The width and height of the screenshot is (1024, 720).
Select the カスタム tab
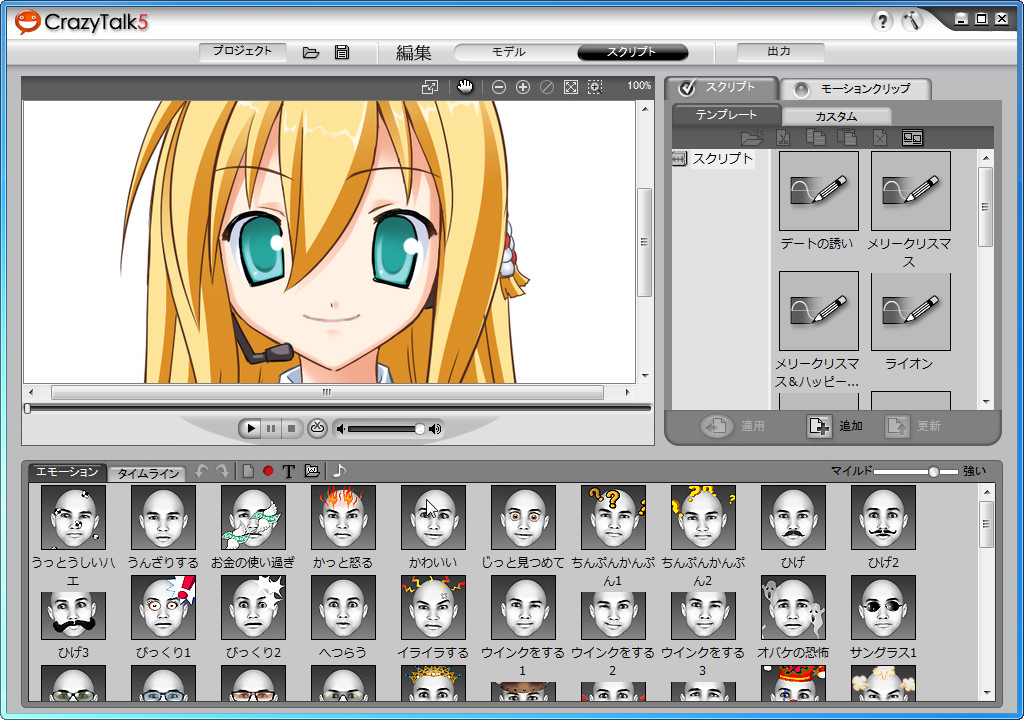coord(836,116)
